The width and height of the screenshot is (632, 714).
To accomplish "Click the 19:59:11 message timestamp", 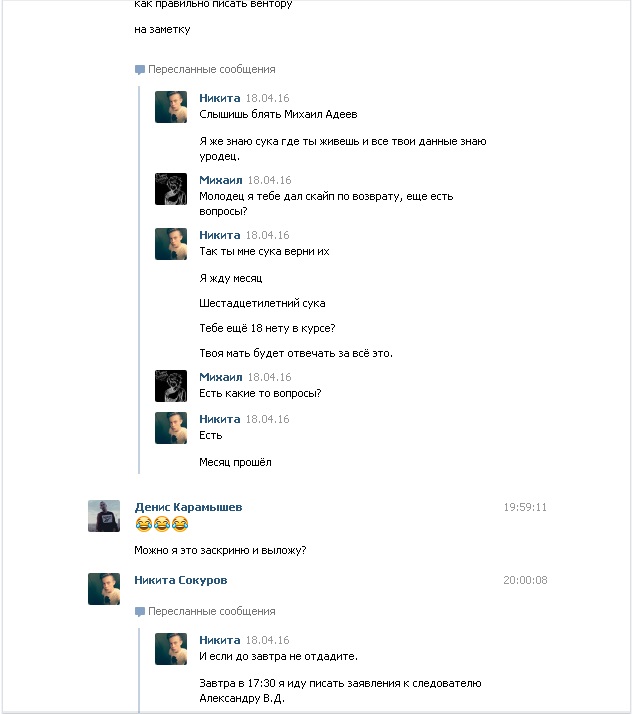I will (x=525, y=507).
